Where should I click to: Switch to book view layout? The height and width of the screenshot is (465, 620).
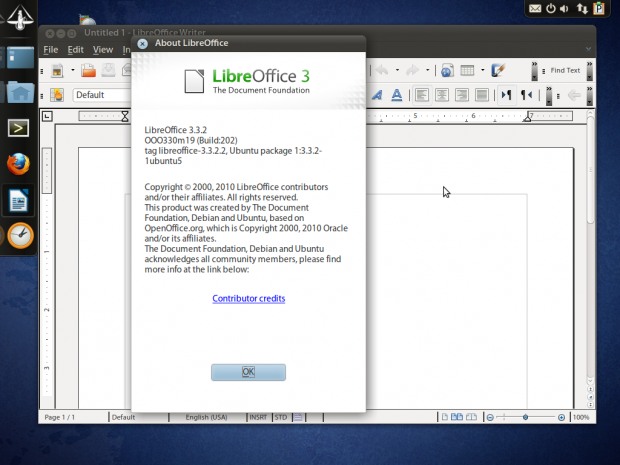(x=471, y=417)
